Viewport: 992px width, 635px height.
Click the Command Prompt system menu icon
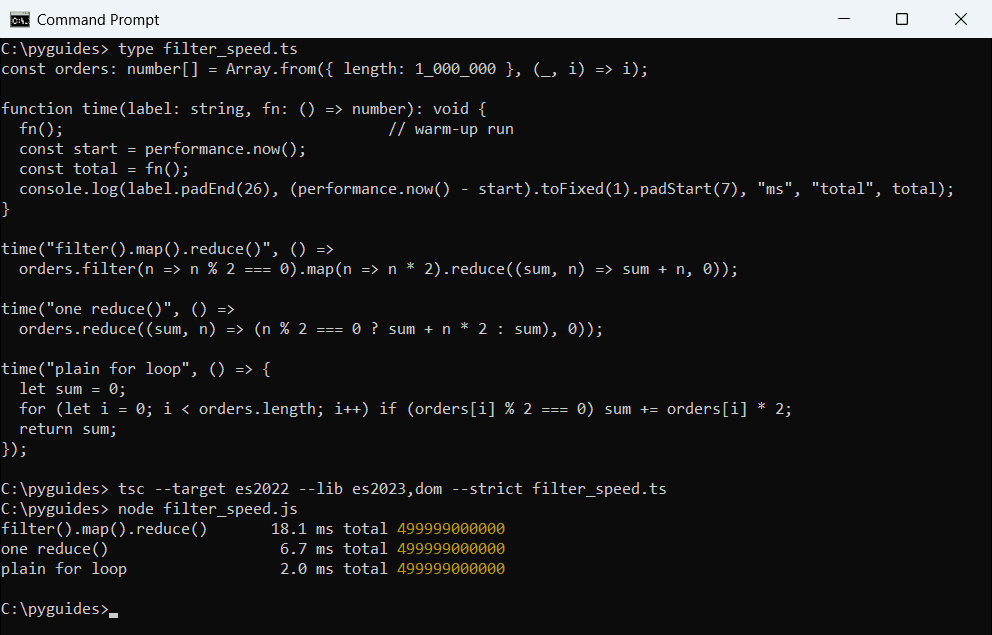click(20, 20)
